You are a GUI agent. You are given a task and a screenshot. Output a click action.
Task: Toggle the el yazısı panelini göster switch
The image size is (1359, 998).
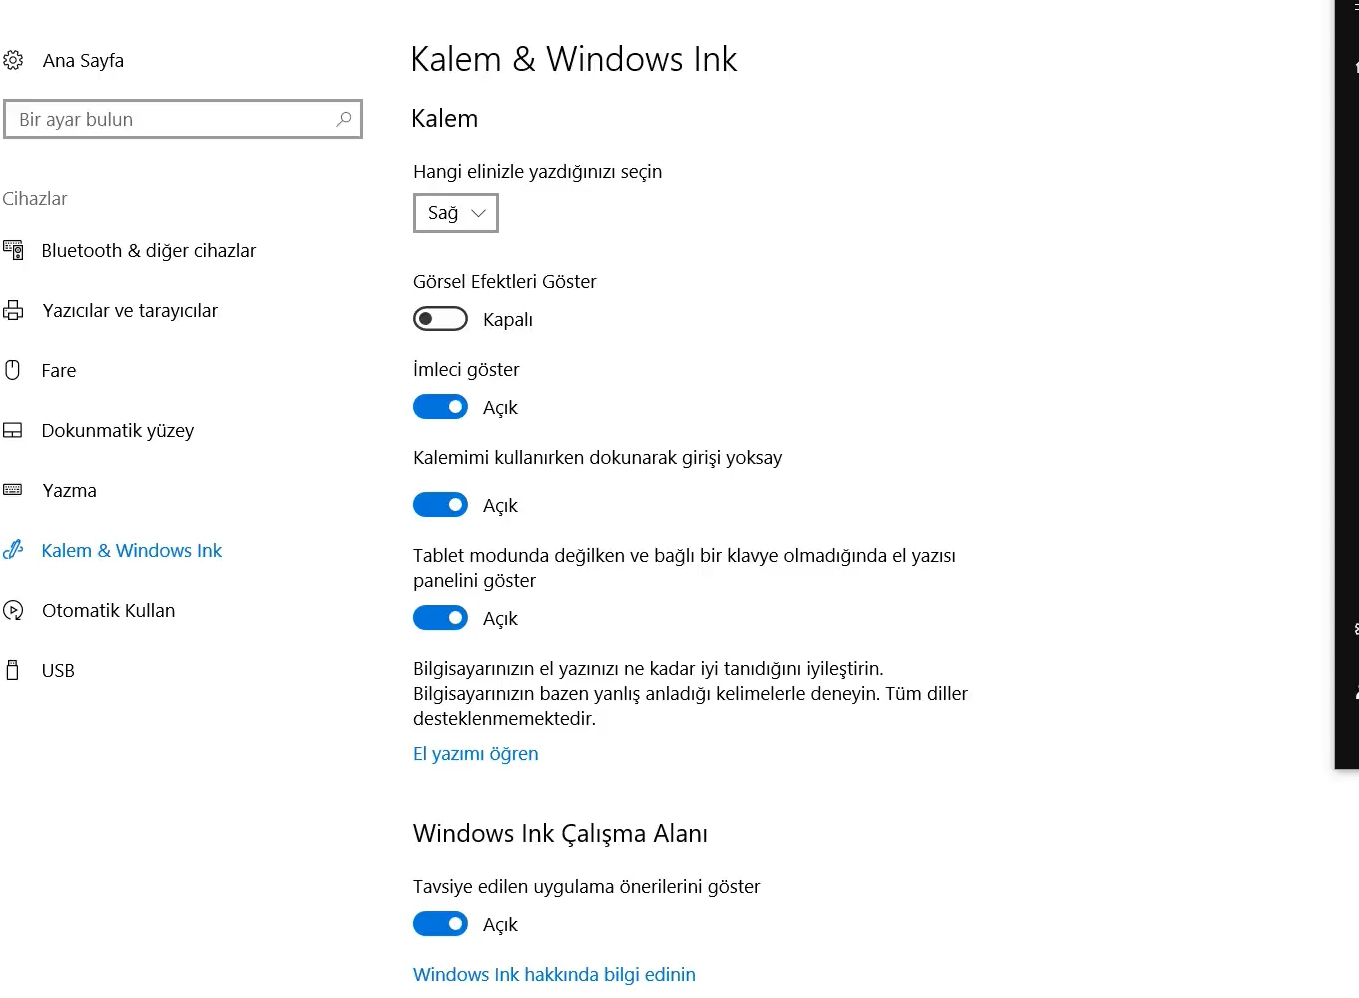tap(440, 618)
